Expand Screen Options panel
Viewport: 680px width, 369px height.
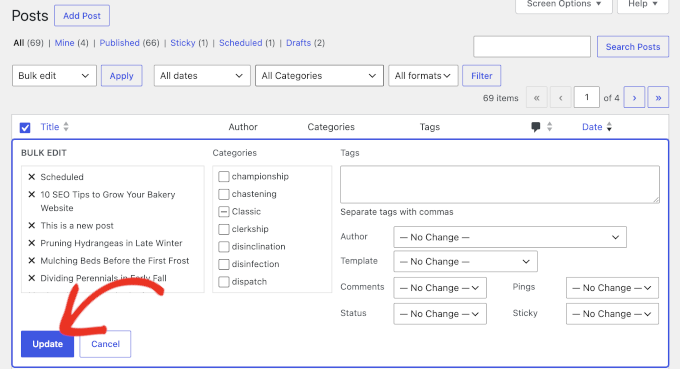(564, 4)
